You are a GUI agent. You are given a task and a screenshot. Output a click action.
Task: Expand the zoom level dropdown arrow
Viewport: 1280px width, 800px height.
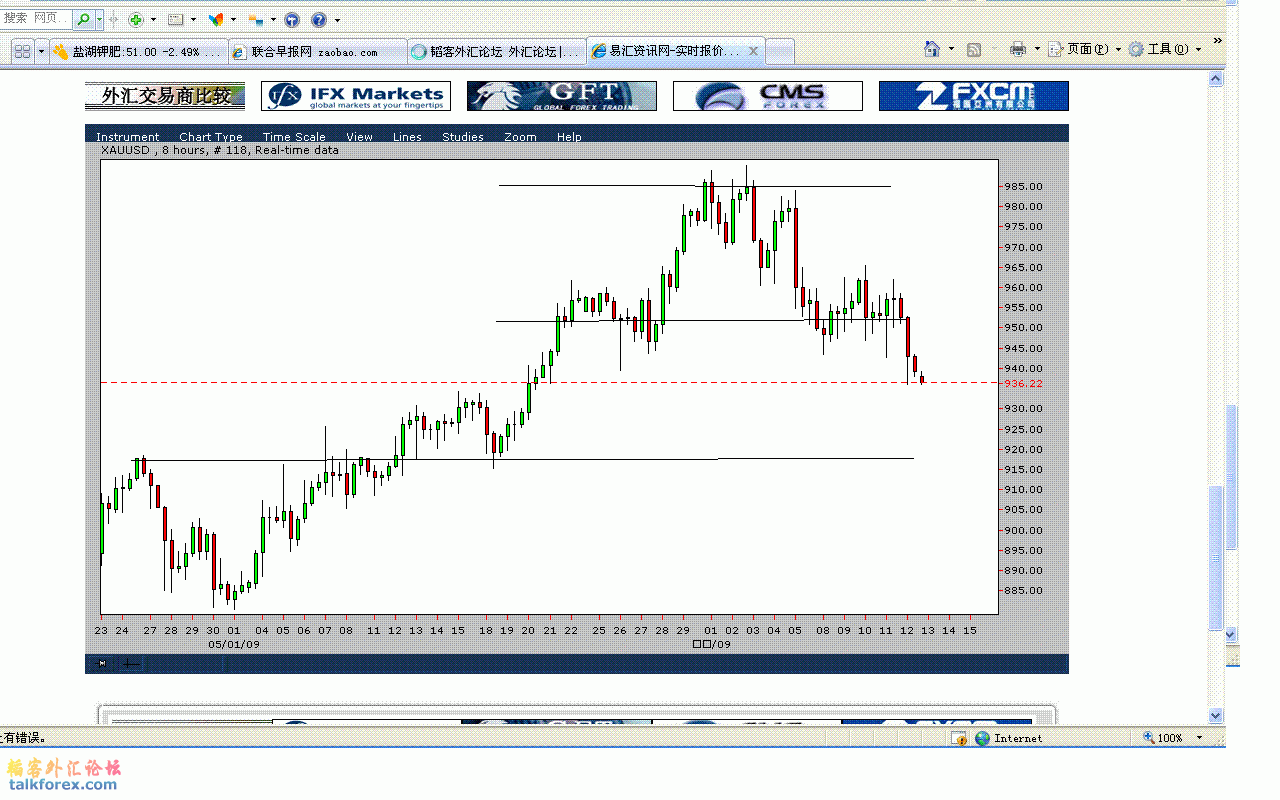click(x=1199, y=738)
